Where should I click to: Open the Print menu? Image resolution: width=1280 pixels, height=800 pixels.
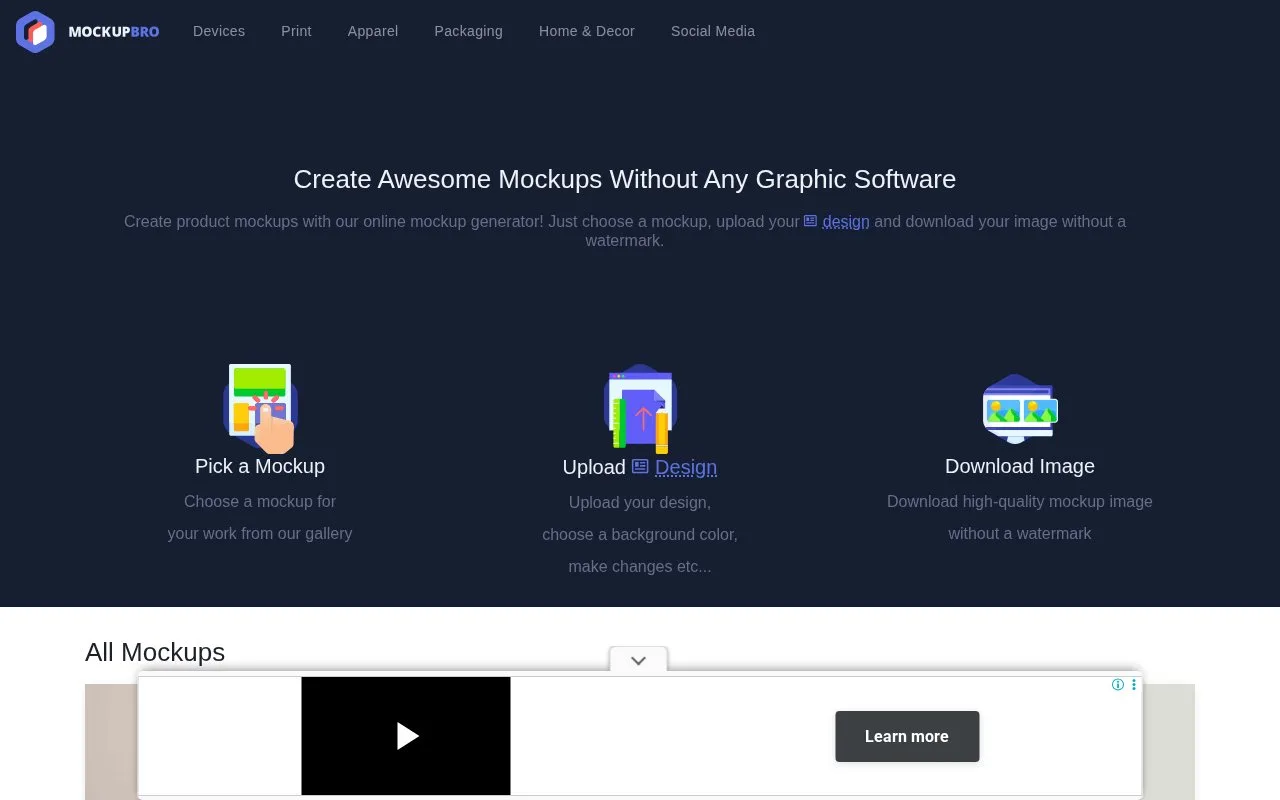point(296,31)
